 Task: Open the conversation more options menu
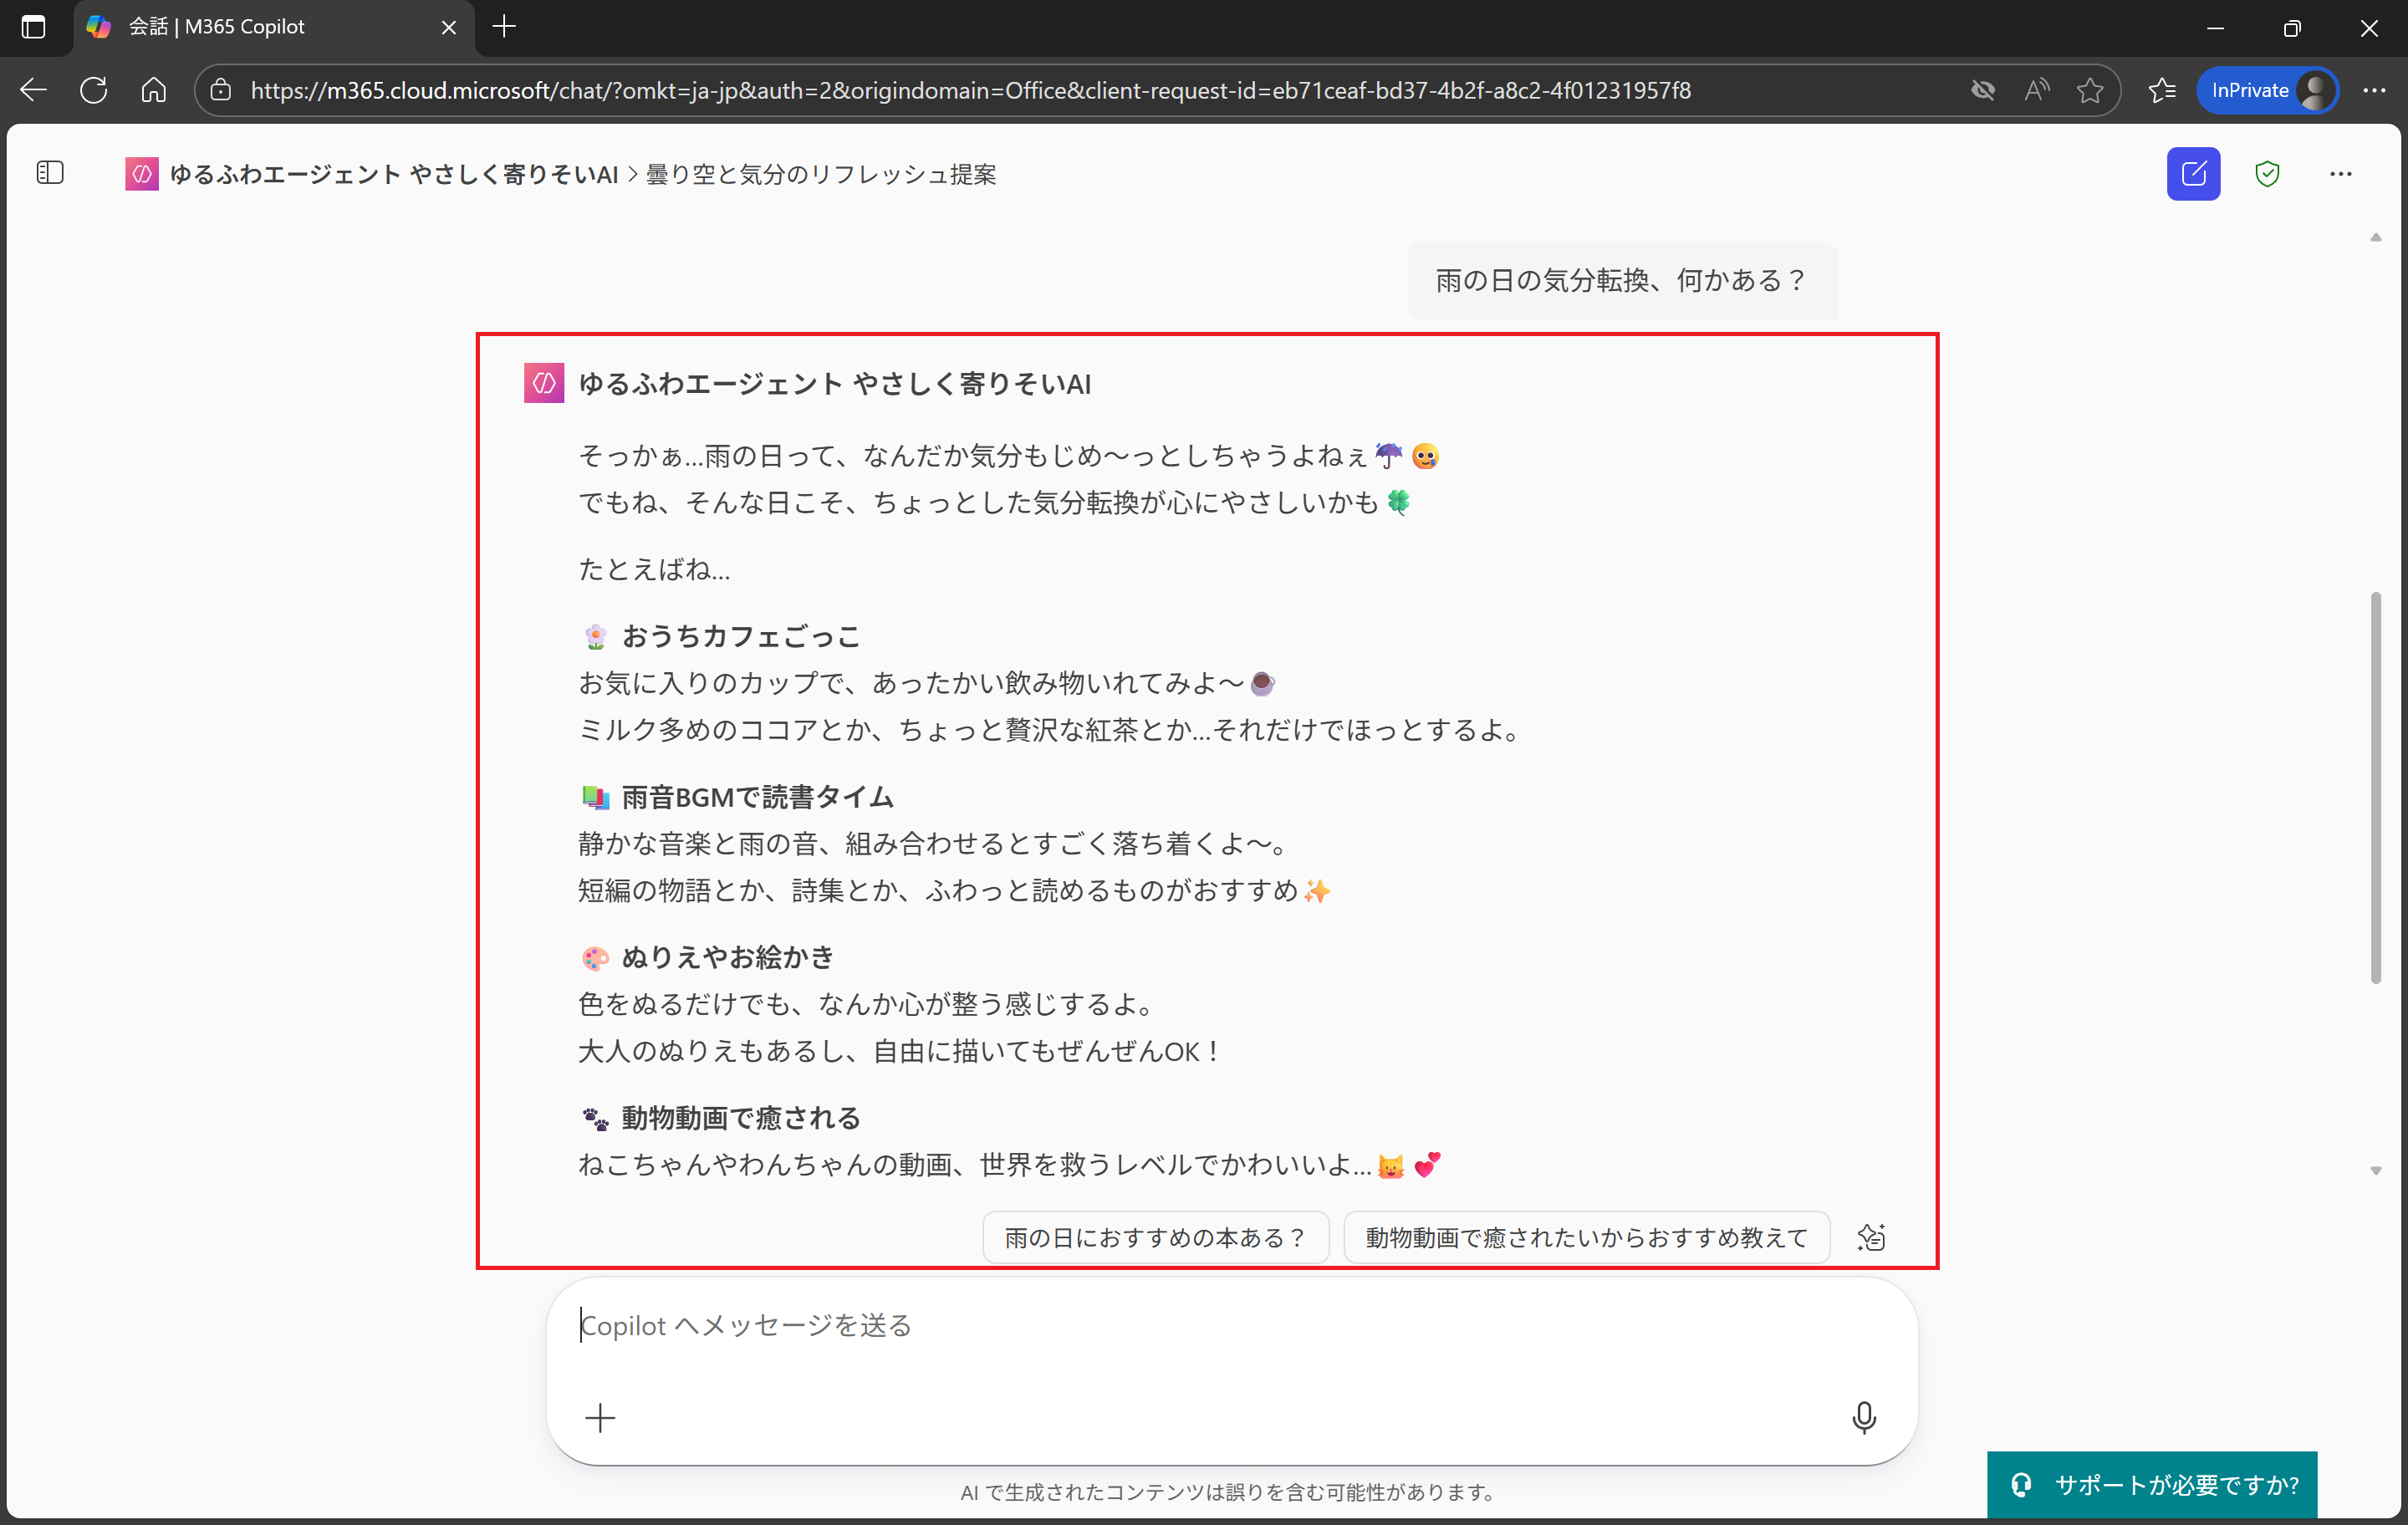click(2341, 173)
